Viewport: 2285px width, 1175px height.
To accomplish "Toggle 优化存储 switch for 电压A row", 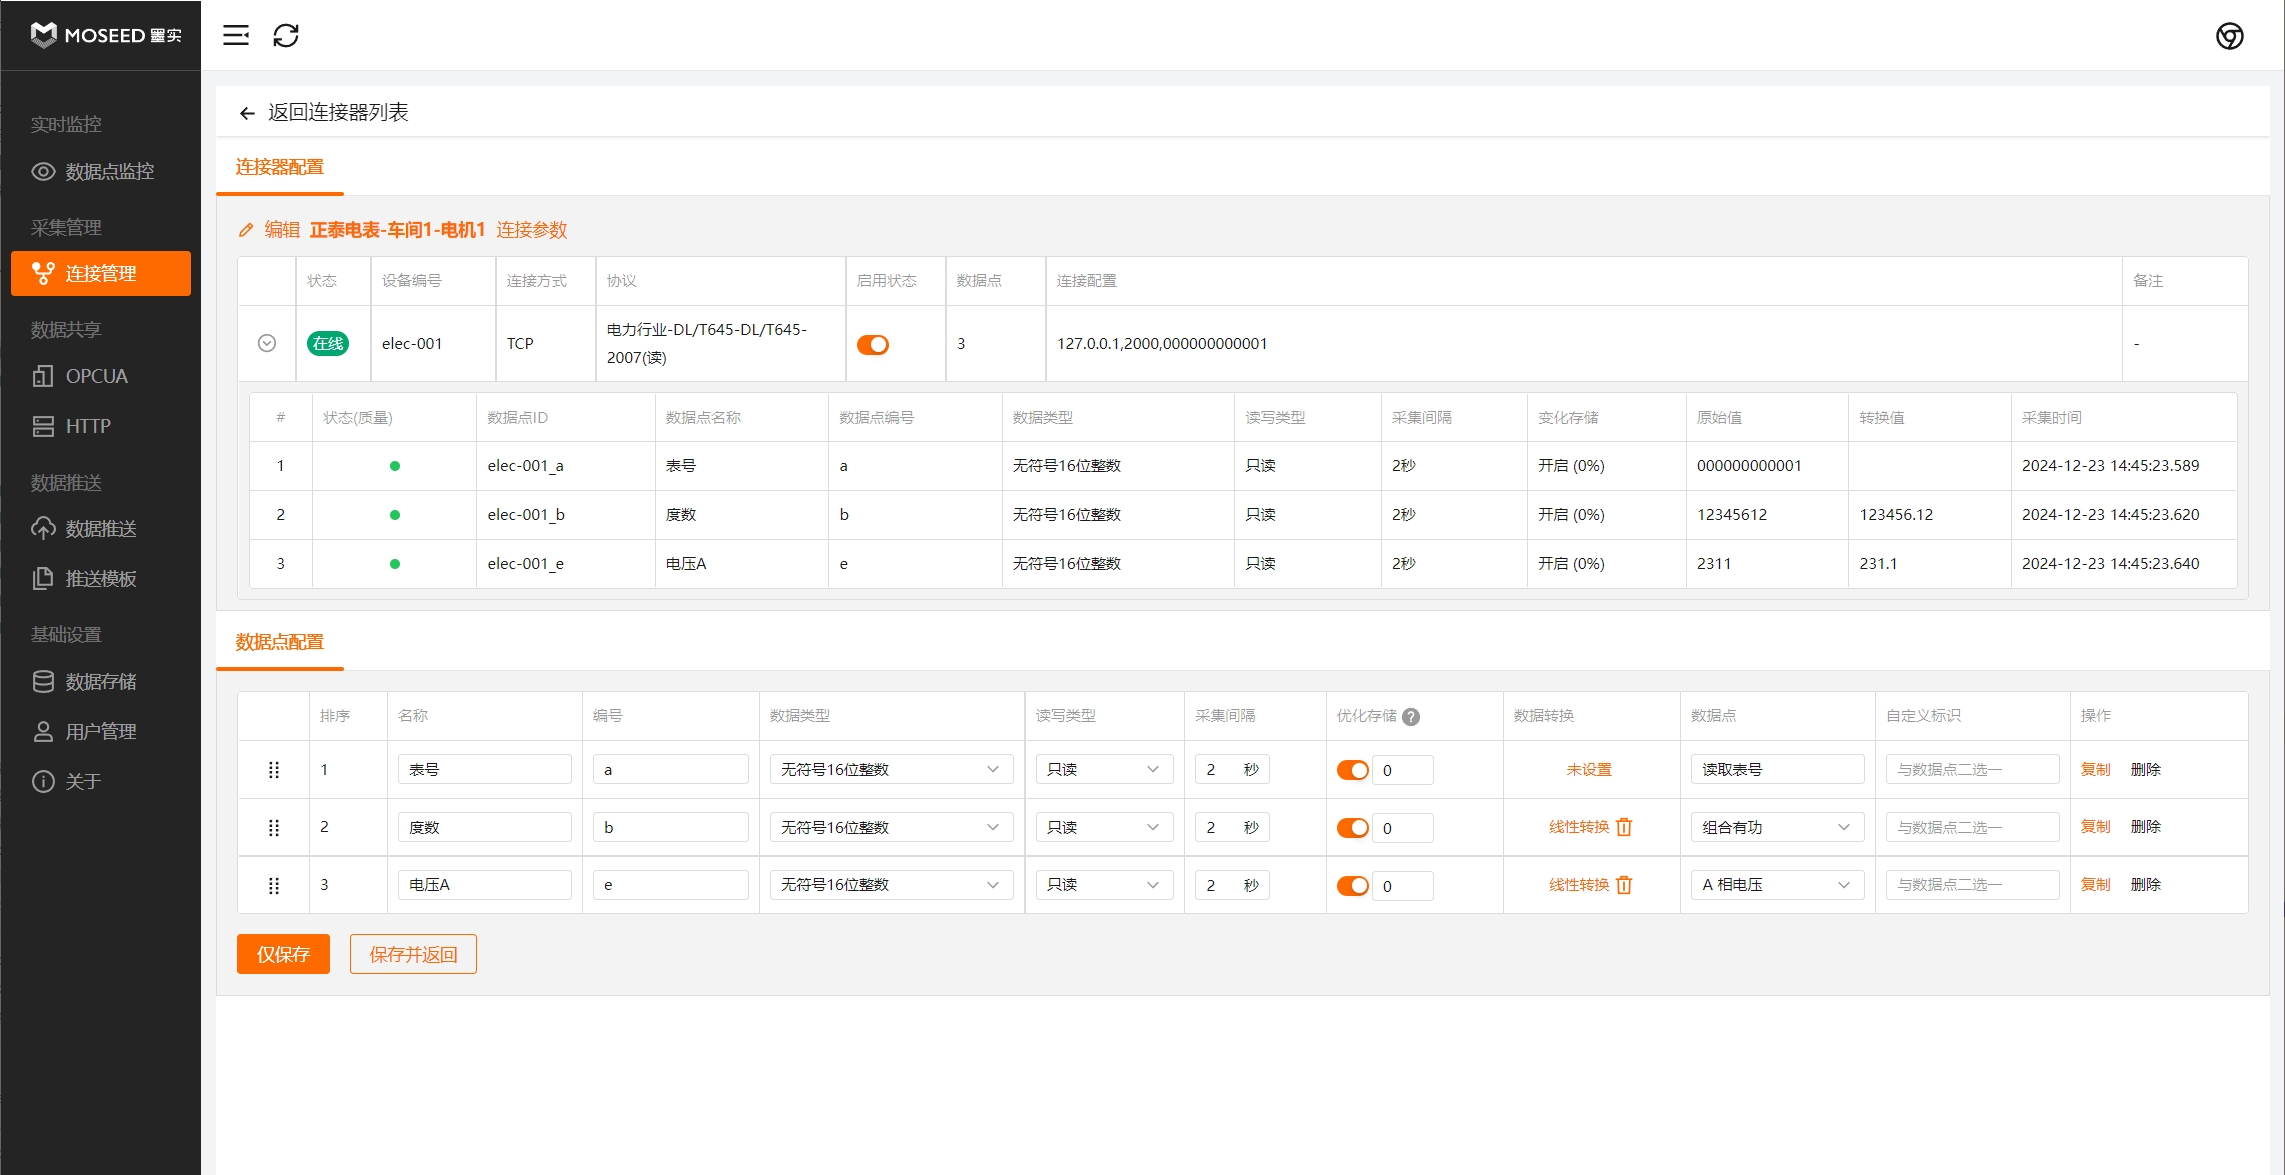I will pyautogui.click(x=1352, y=886).
